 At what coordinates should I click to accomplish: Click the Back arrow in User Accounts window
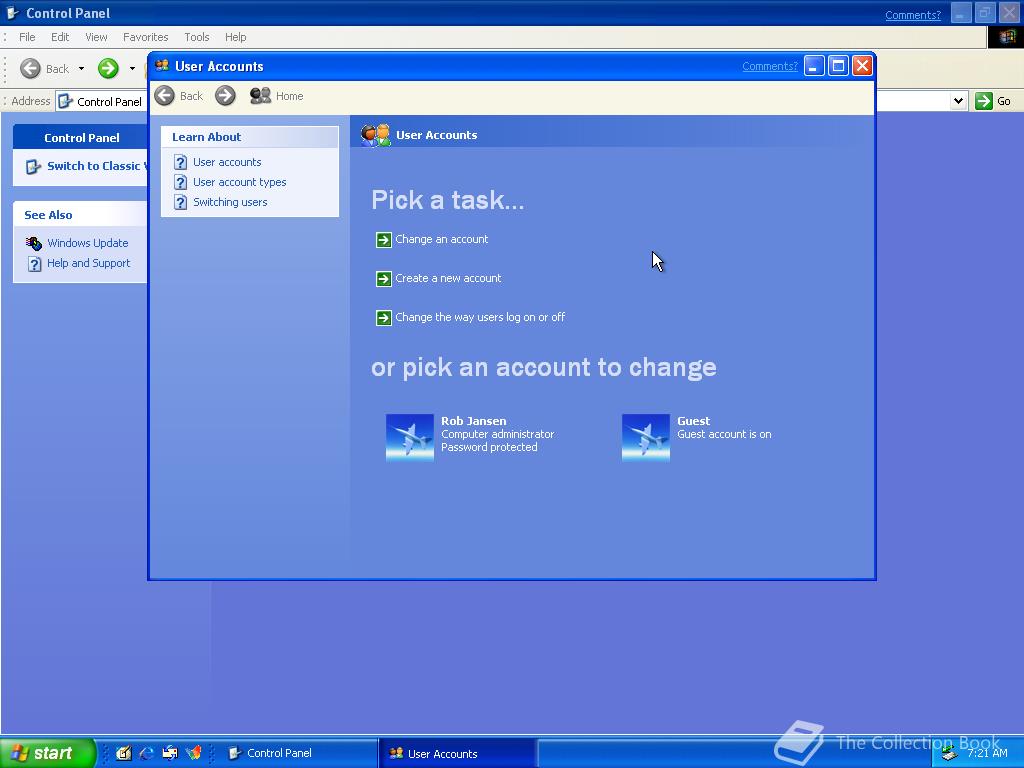165,96
